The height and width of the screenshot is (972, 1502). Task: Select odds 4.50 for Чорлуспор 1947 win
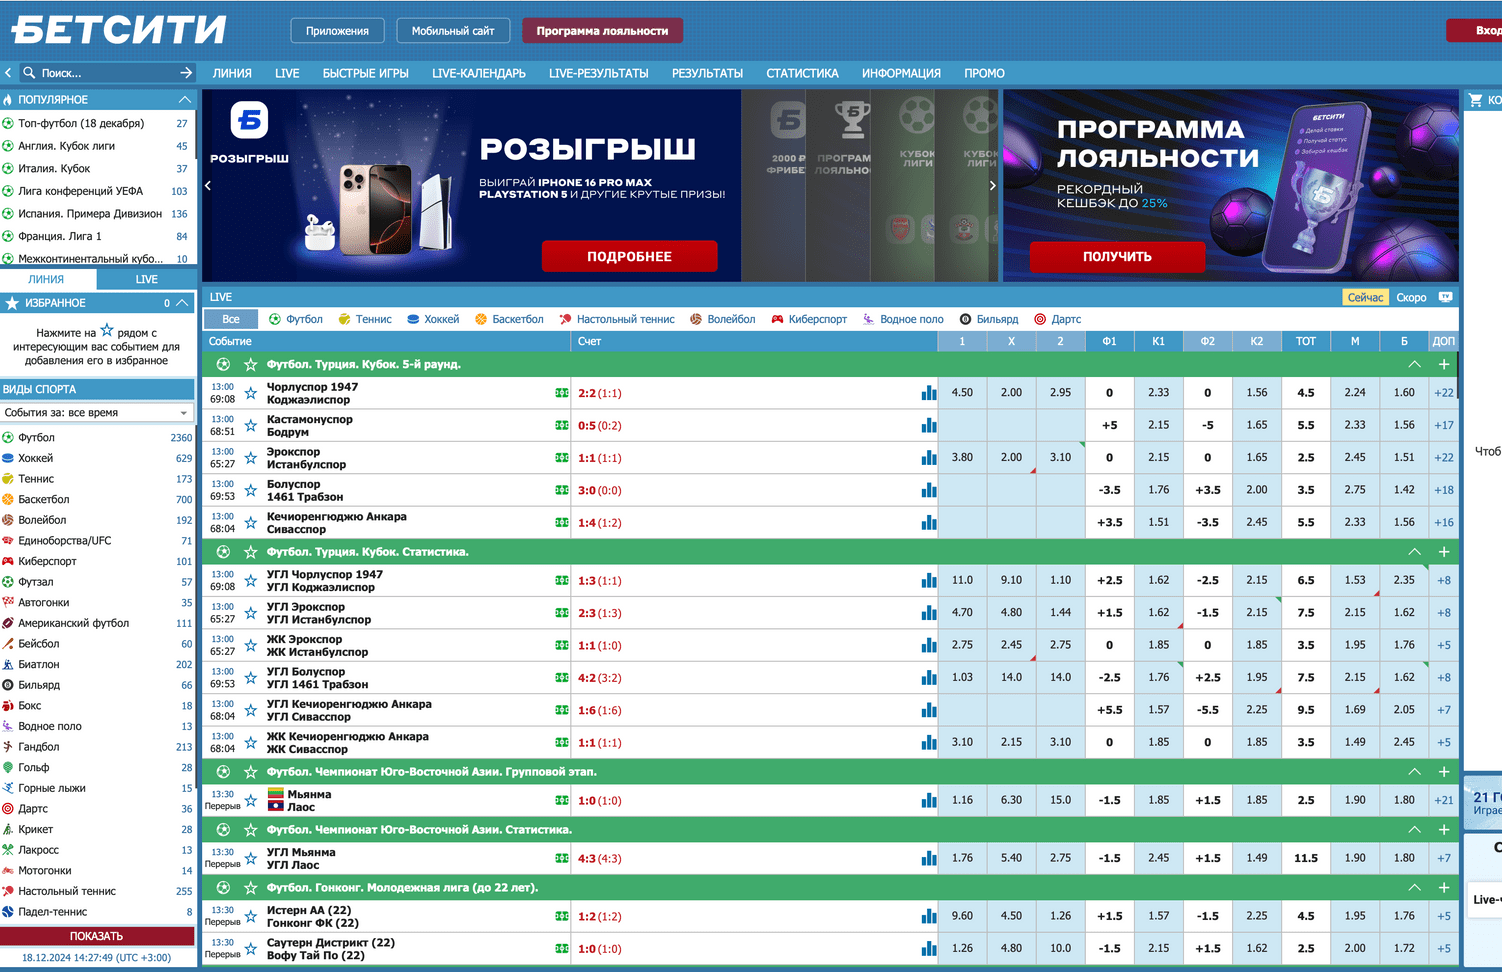click(x=962, y=393)
